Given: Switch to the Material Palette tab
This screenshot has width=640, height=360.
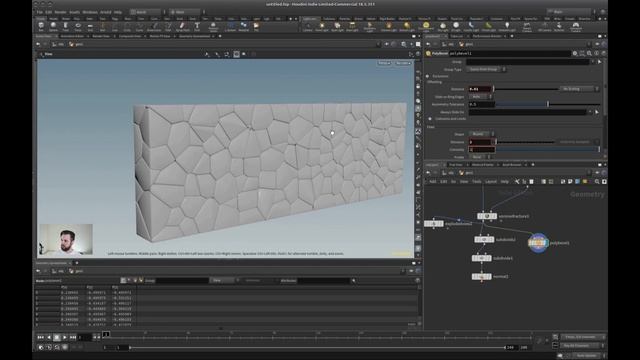Looking at the screenshot, I should pyautogui.click(x=482, y=165).
